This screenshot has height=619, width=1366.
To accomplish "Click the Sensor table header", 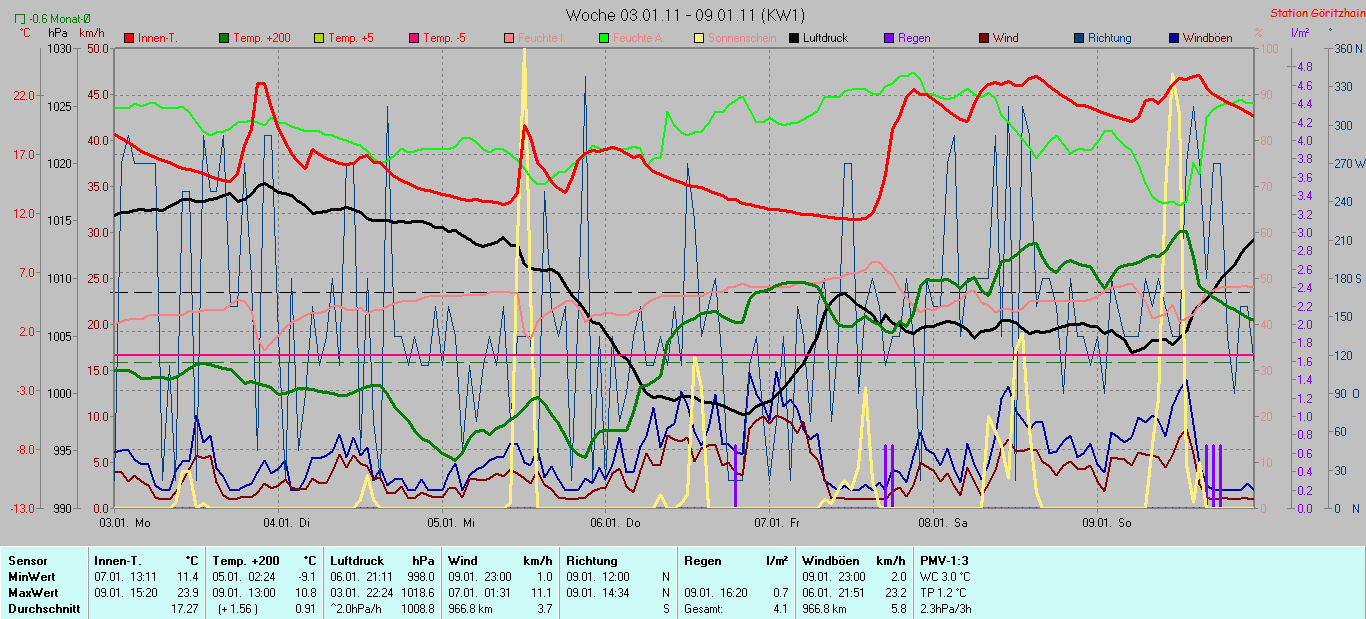I will pyautogui.click(x=27, y=561).
